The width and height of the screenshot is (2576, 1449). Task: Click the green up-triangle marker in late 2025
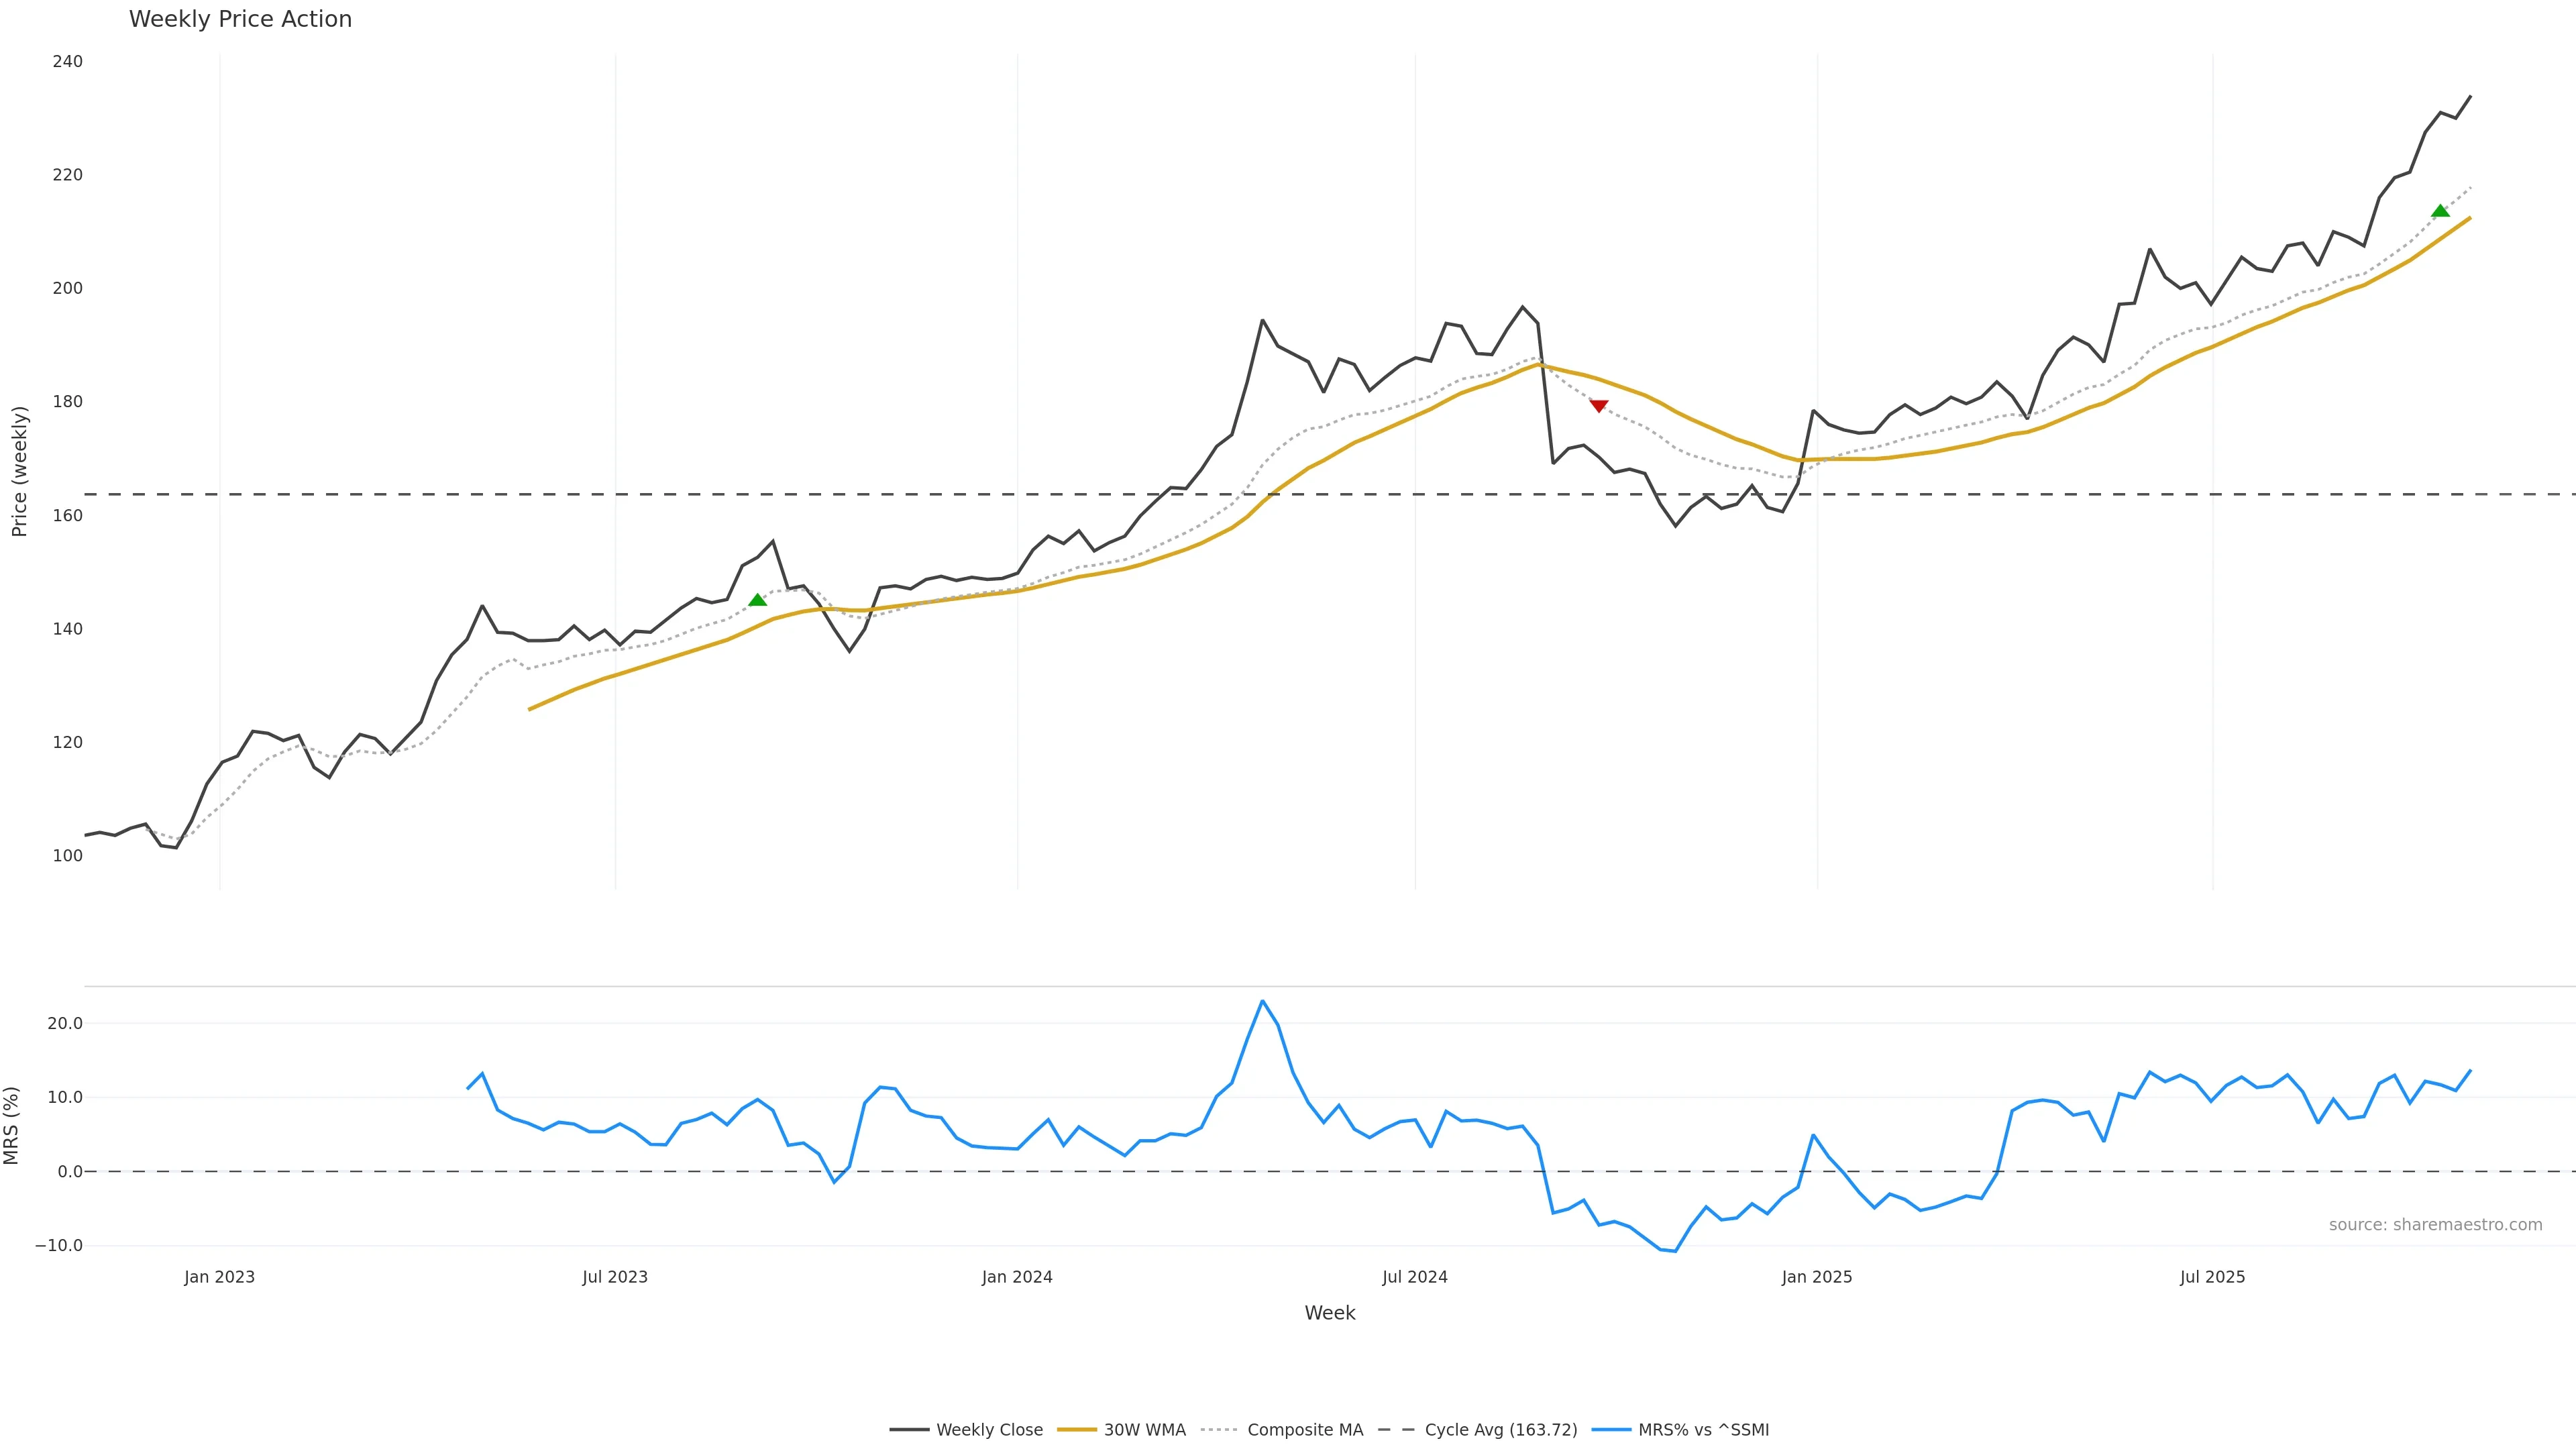[2440, 211]
